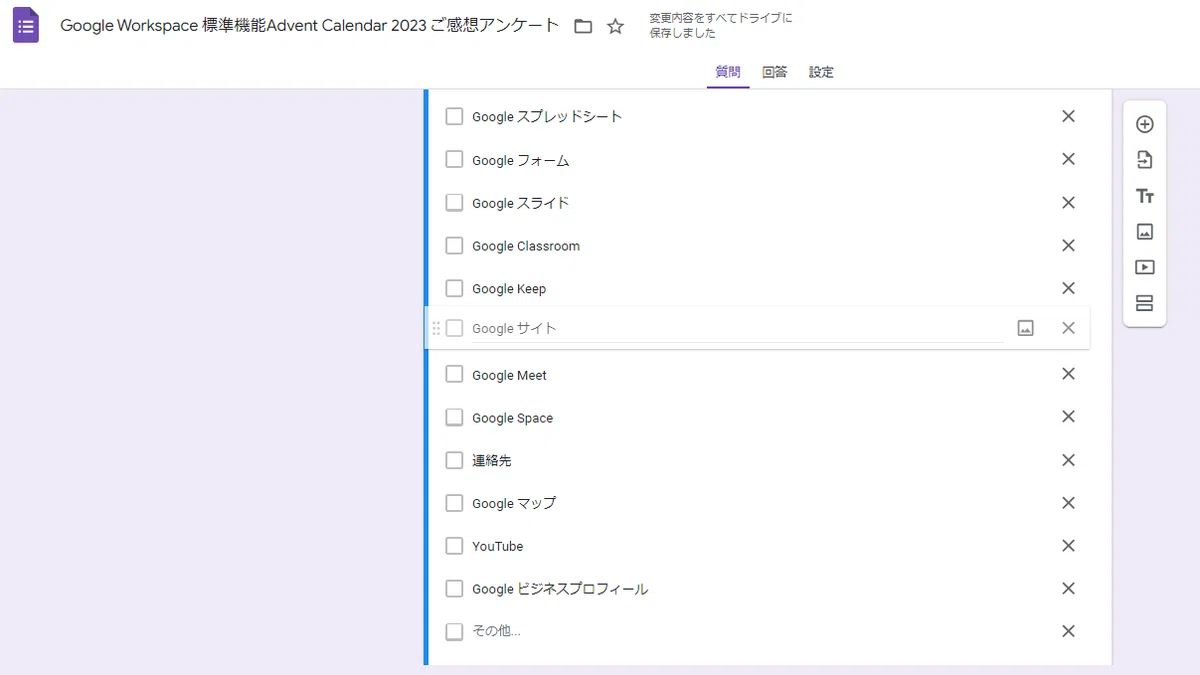Viewport: 1200px width, 675px height.
Task: Remove the Google Classroom option
Action: pos(1068,245)
